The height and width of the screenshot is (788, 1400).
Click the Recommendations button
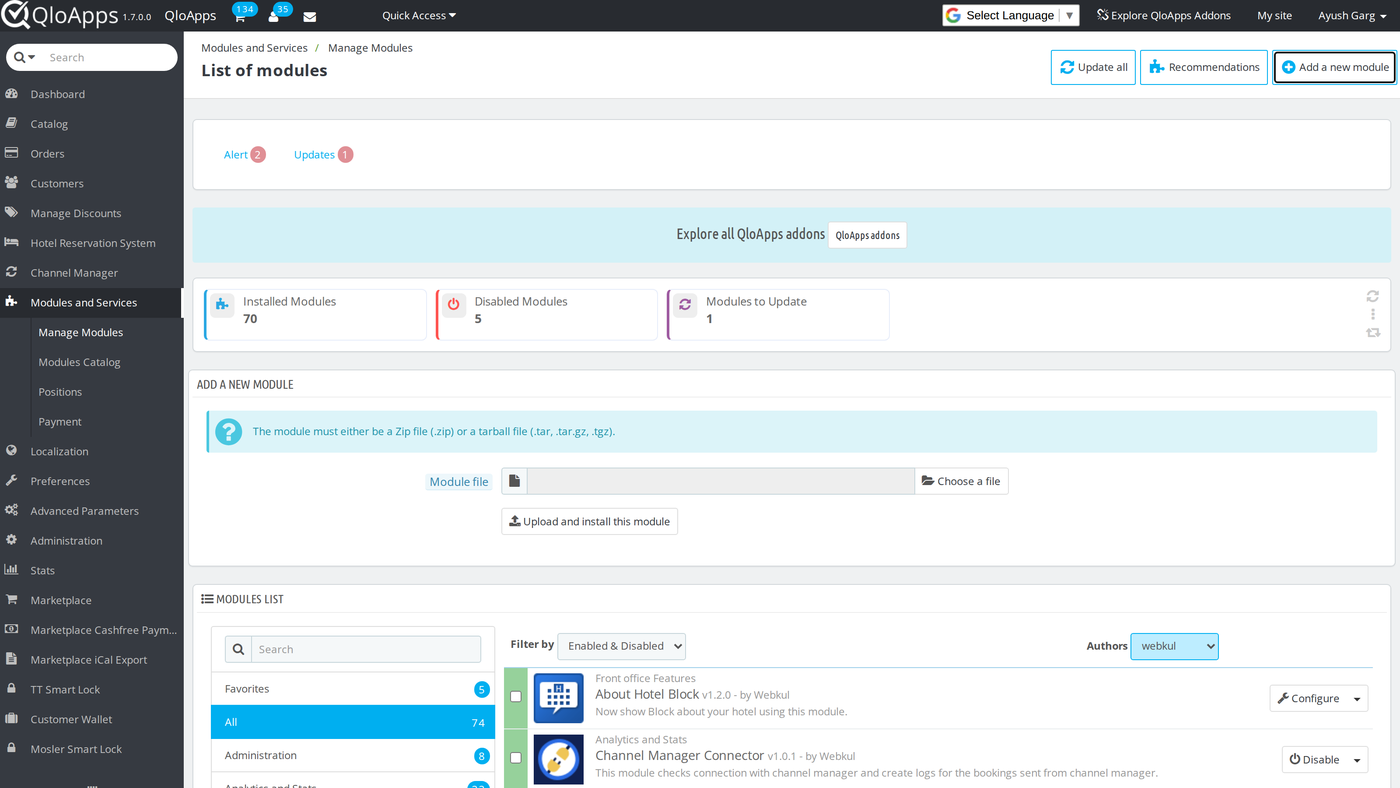coord(1204,67)
